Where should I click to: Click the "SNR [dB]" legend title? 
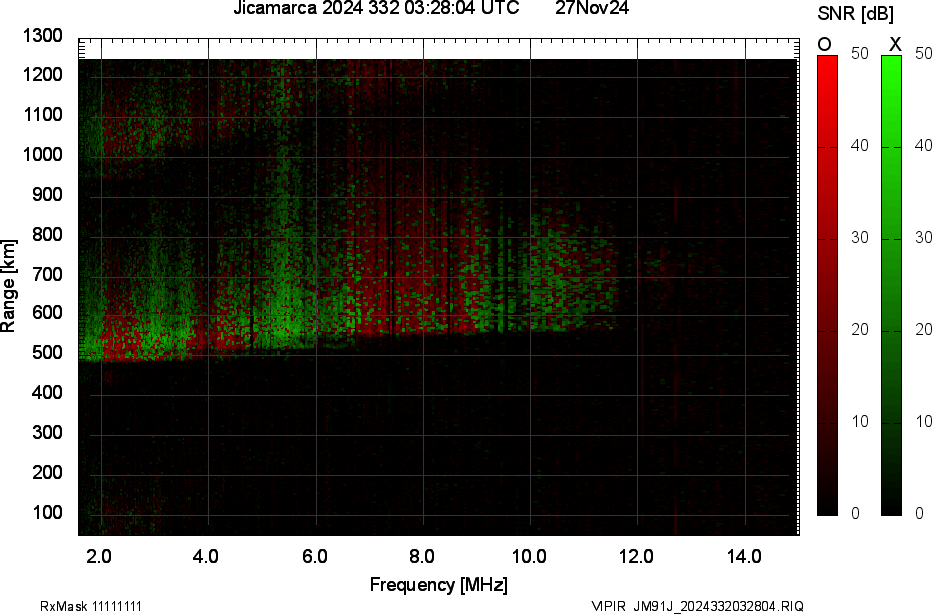coord(857,13)
